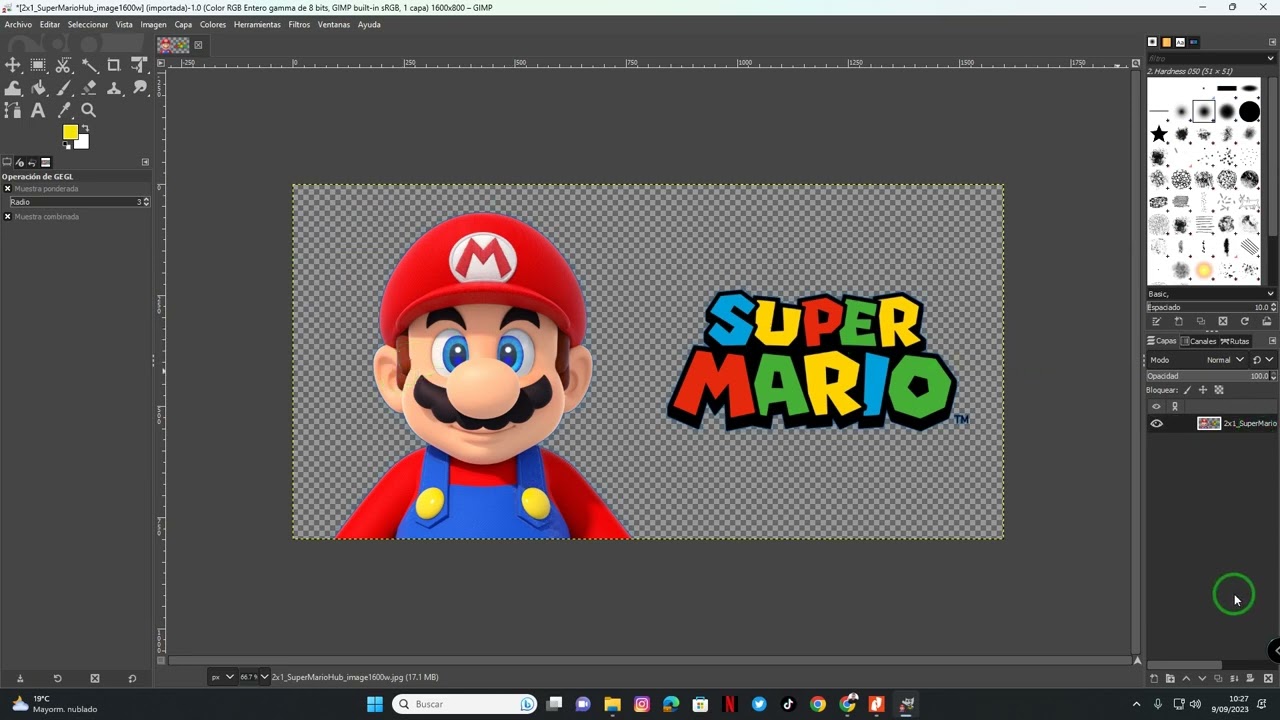Select the Mario image tab thumbnail
Screen dimensions: 1280x720
[x=173, y=45]
